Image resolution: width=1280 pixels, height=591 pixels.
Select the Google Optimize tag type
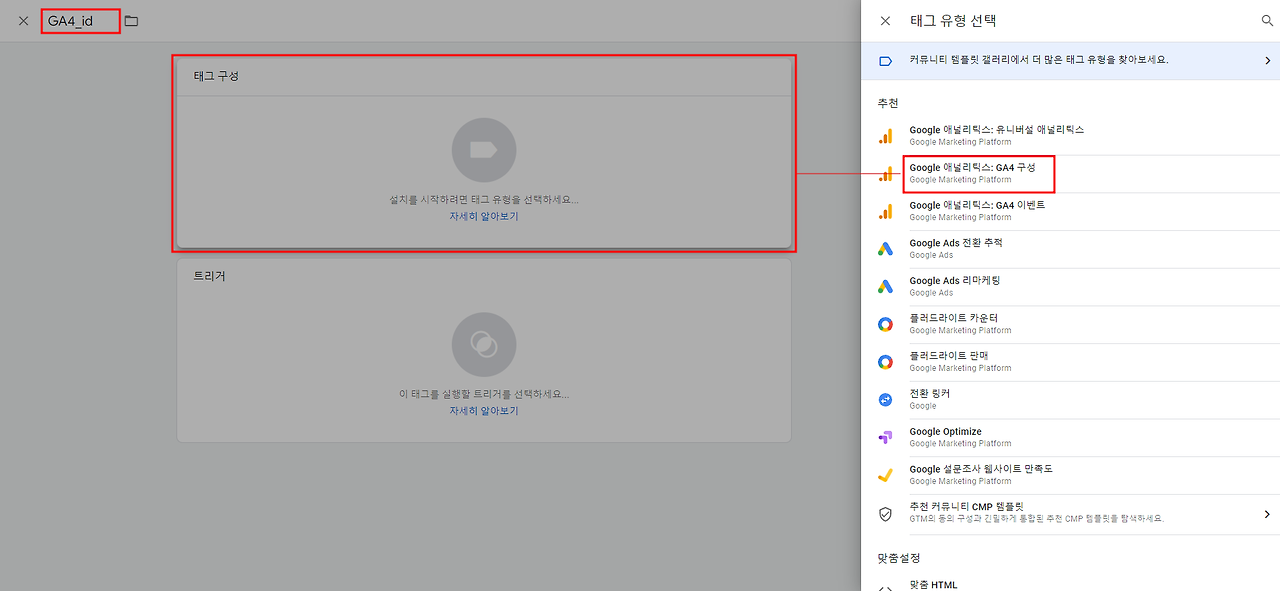(1070, 438)
